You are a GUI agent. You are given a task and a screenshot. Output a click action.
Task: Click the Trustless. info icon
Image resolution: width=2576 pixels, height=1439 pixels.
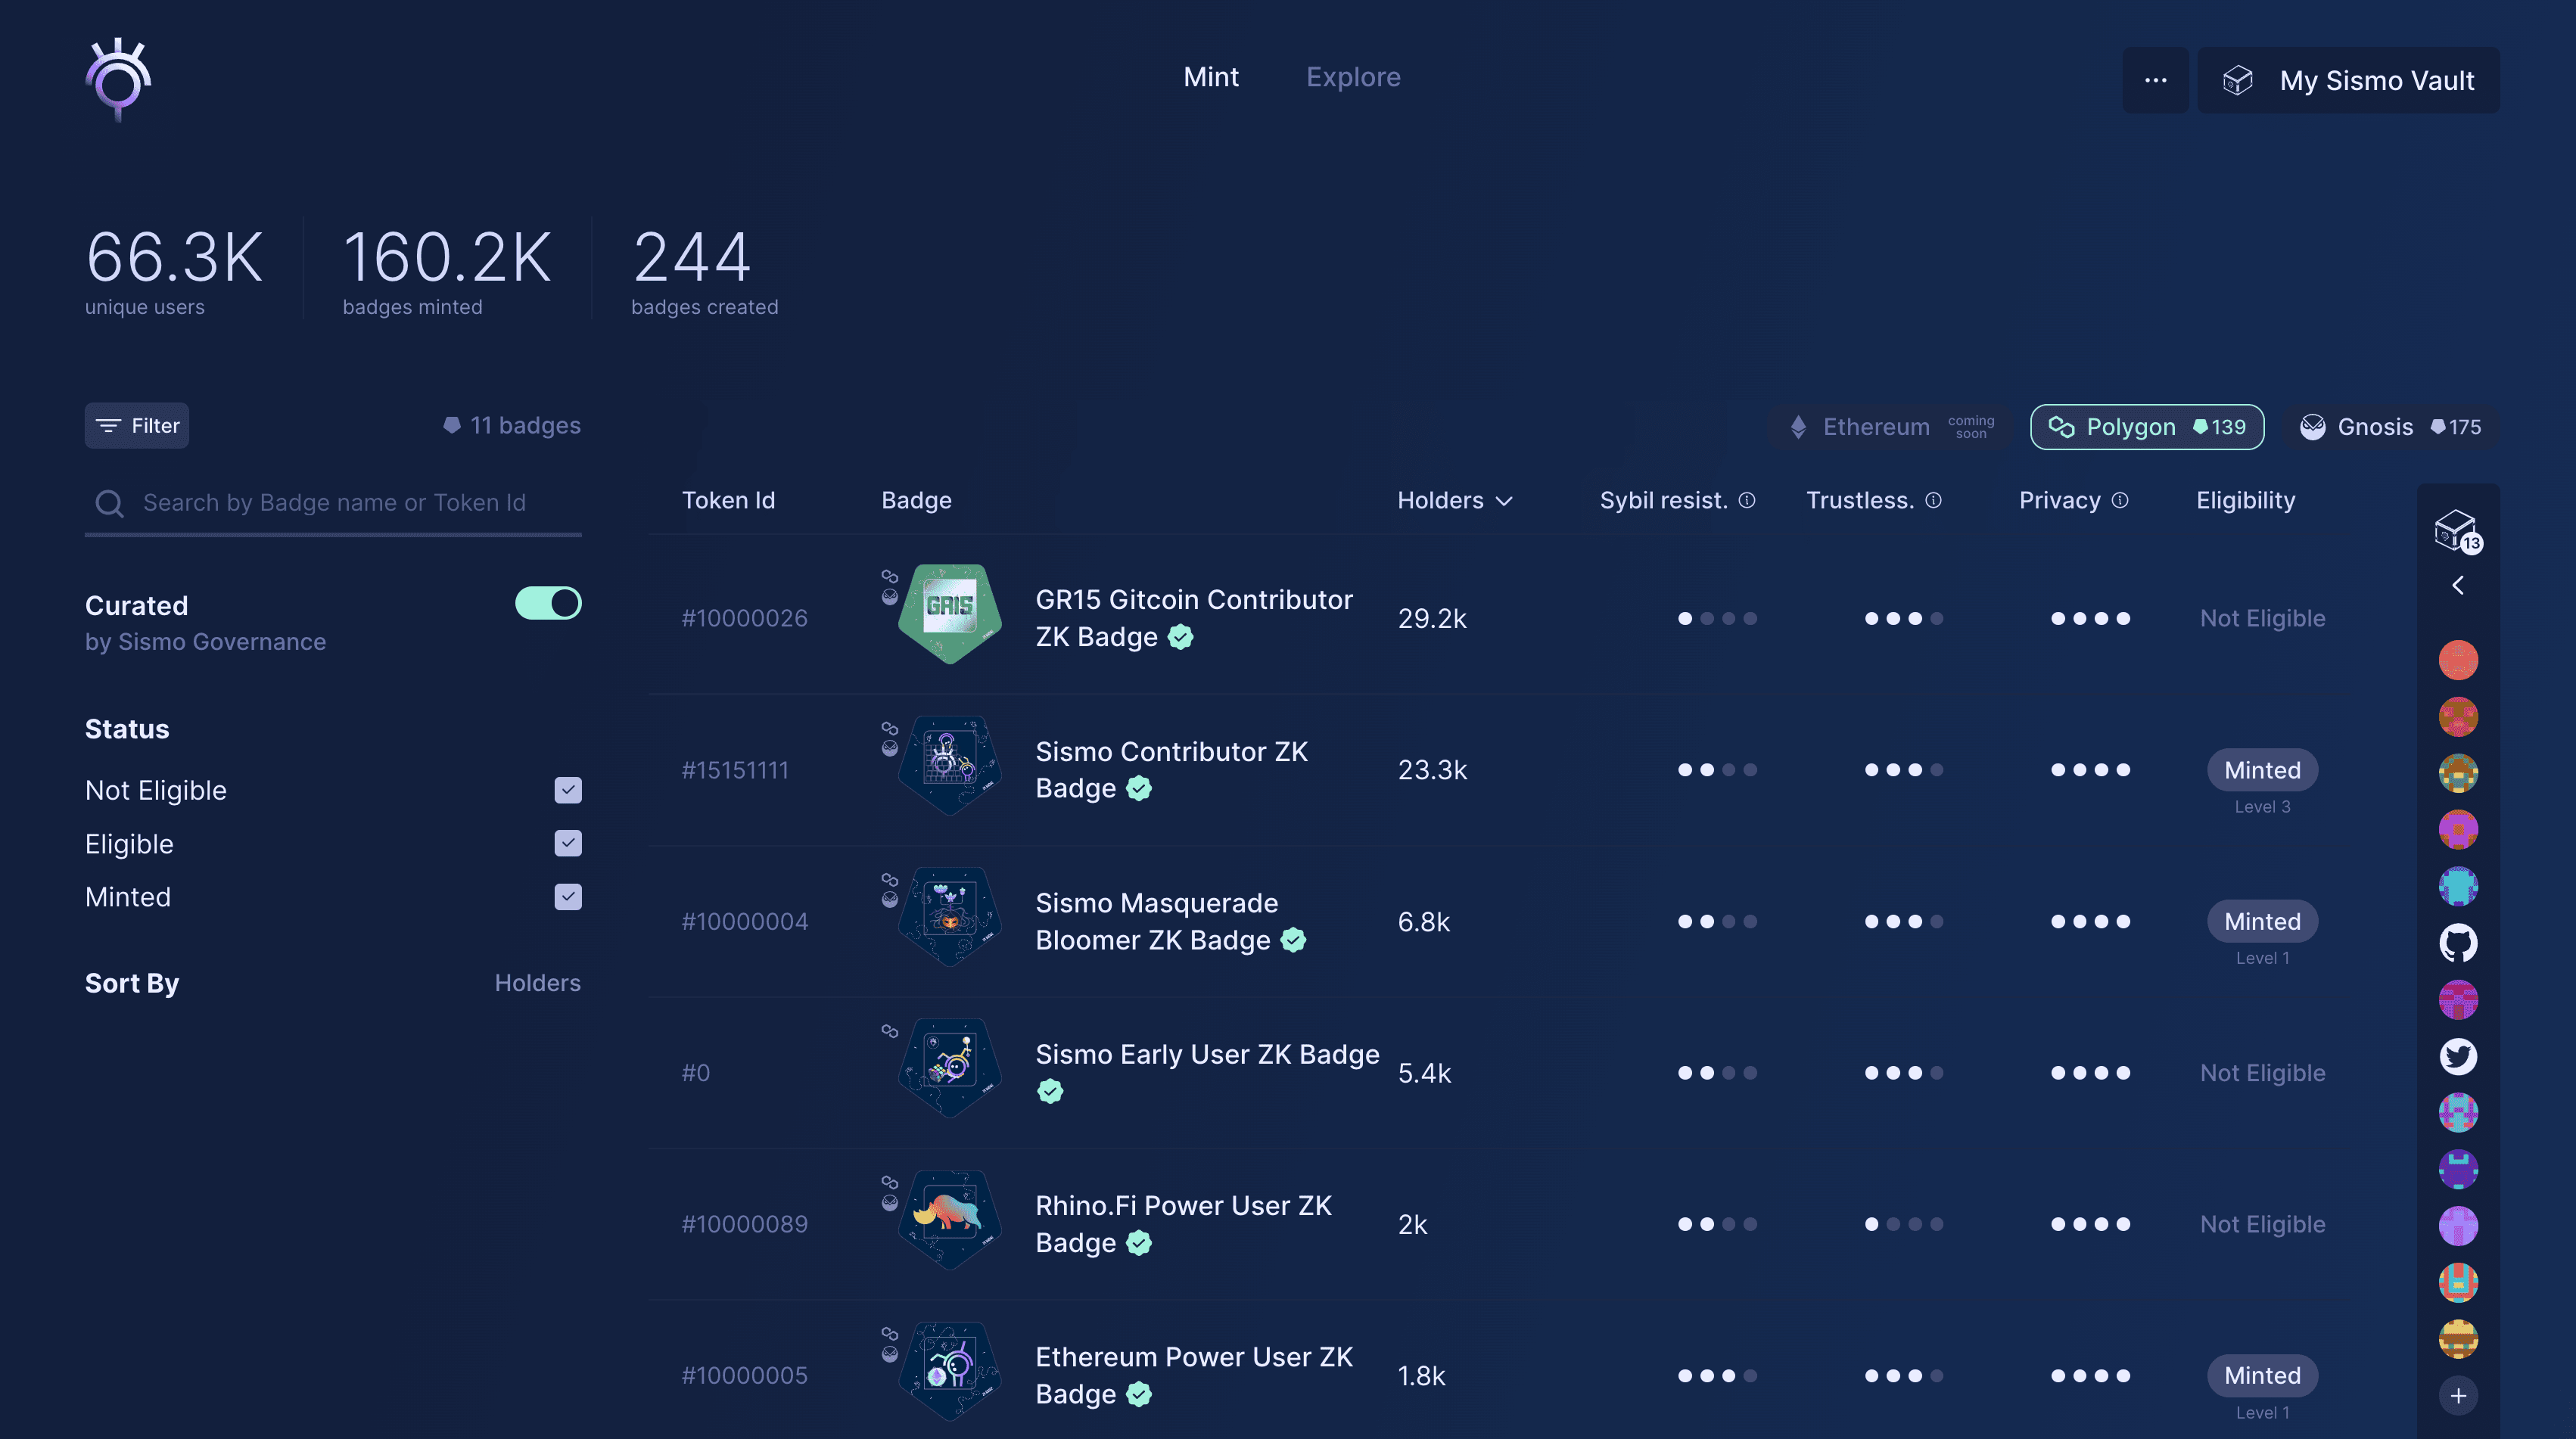[1933, 500]
